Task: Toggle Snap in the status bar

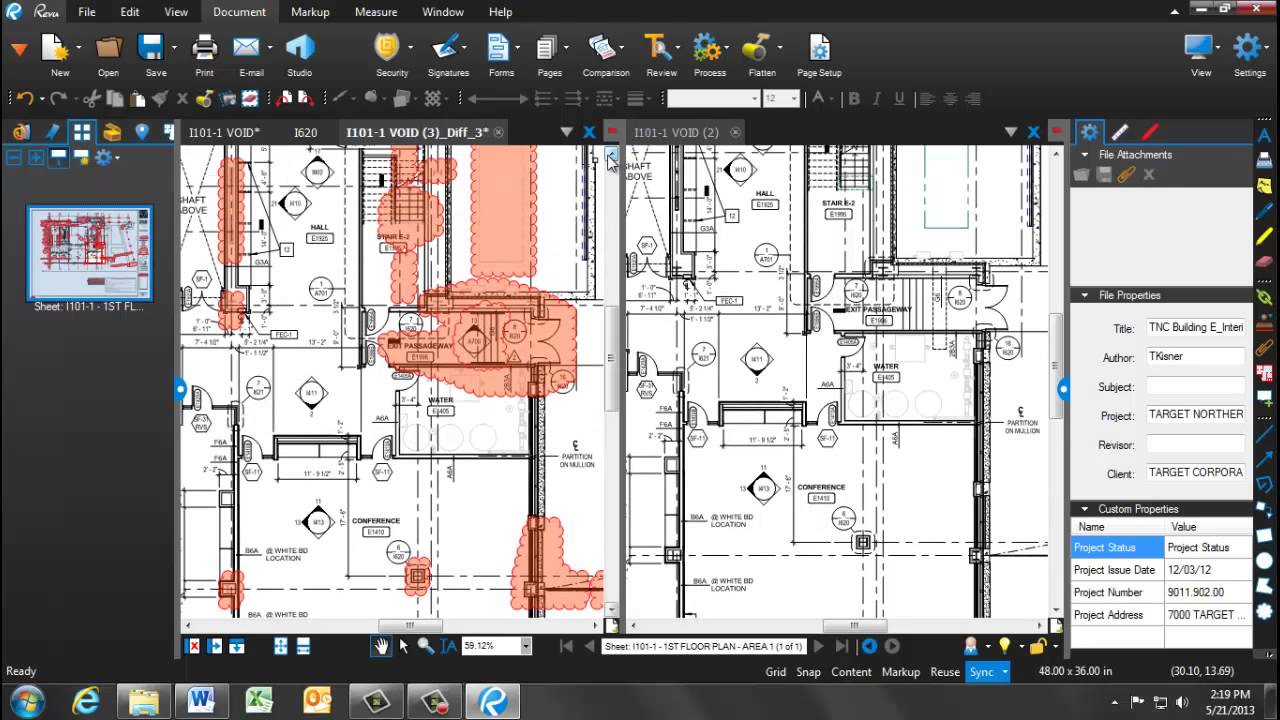Action: click(x=808, y=672)
